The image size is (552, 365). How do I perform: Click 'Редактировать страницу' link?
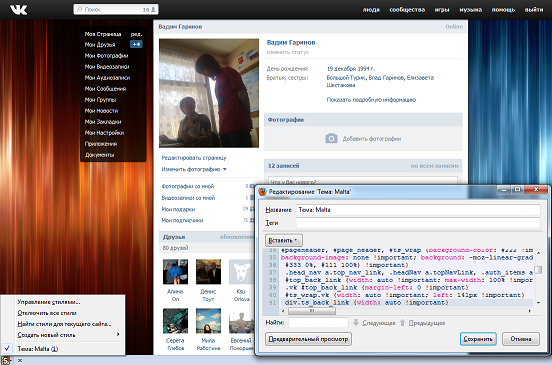tap(194, 158)
